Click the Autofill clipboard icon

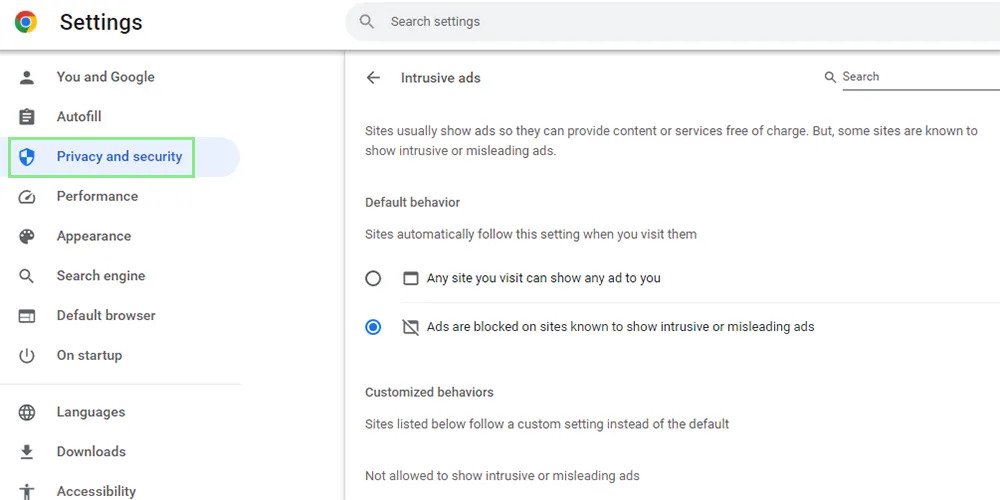click(27, 117)
